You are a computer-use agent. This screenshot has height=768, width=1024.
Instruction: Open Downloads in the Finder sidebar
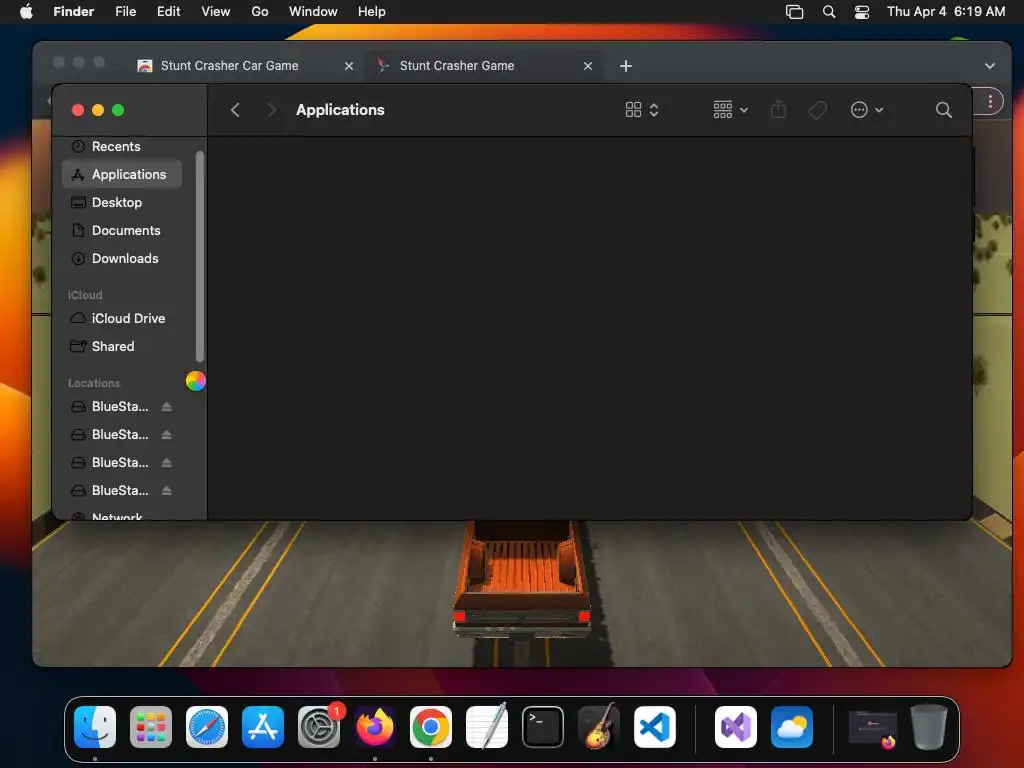pyautogui.click(x=121, y=259)
